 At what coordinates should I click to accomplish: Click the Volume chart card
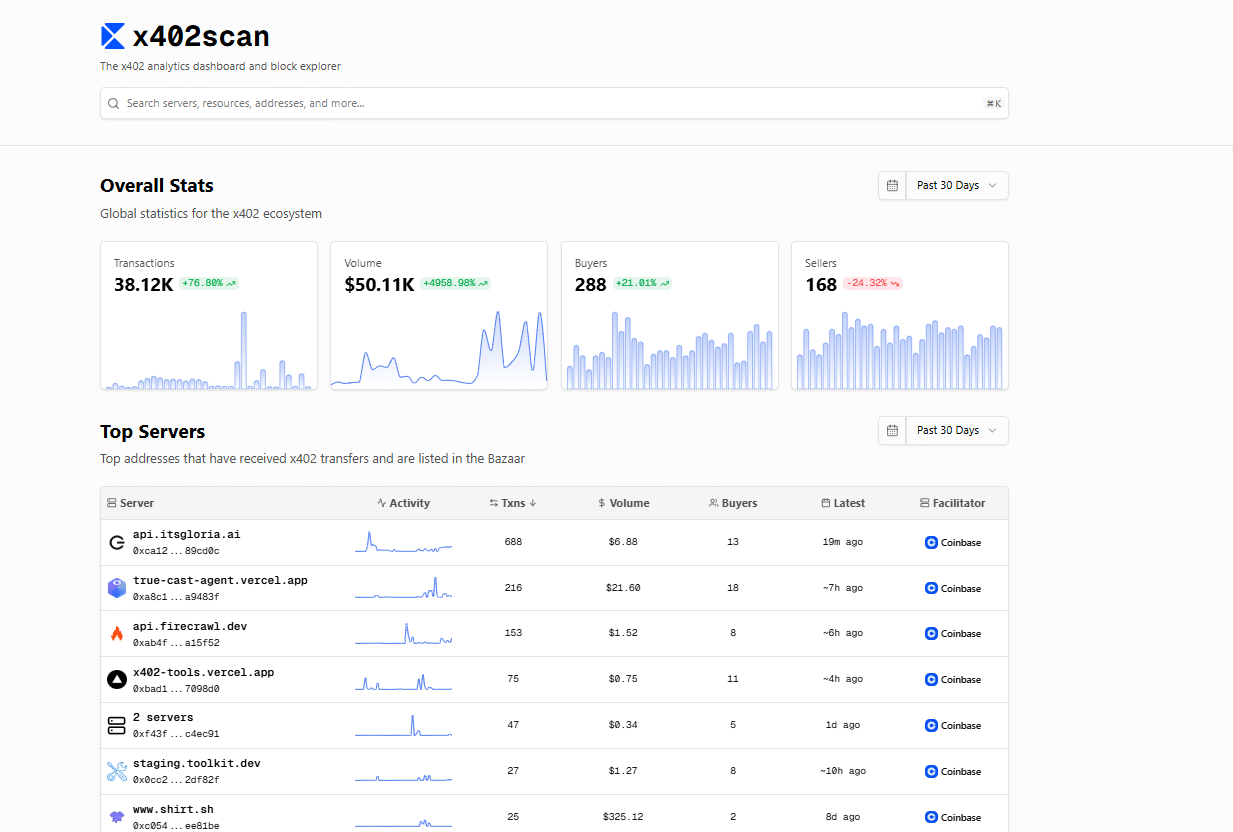[439, 315]
